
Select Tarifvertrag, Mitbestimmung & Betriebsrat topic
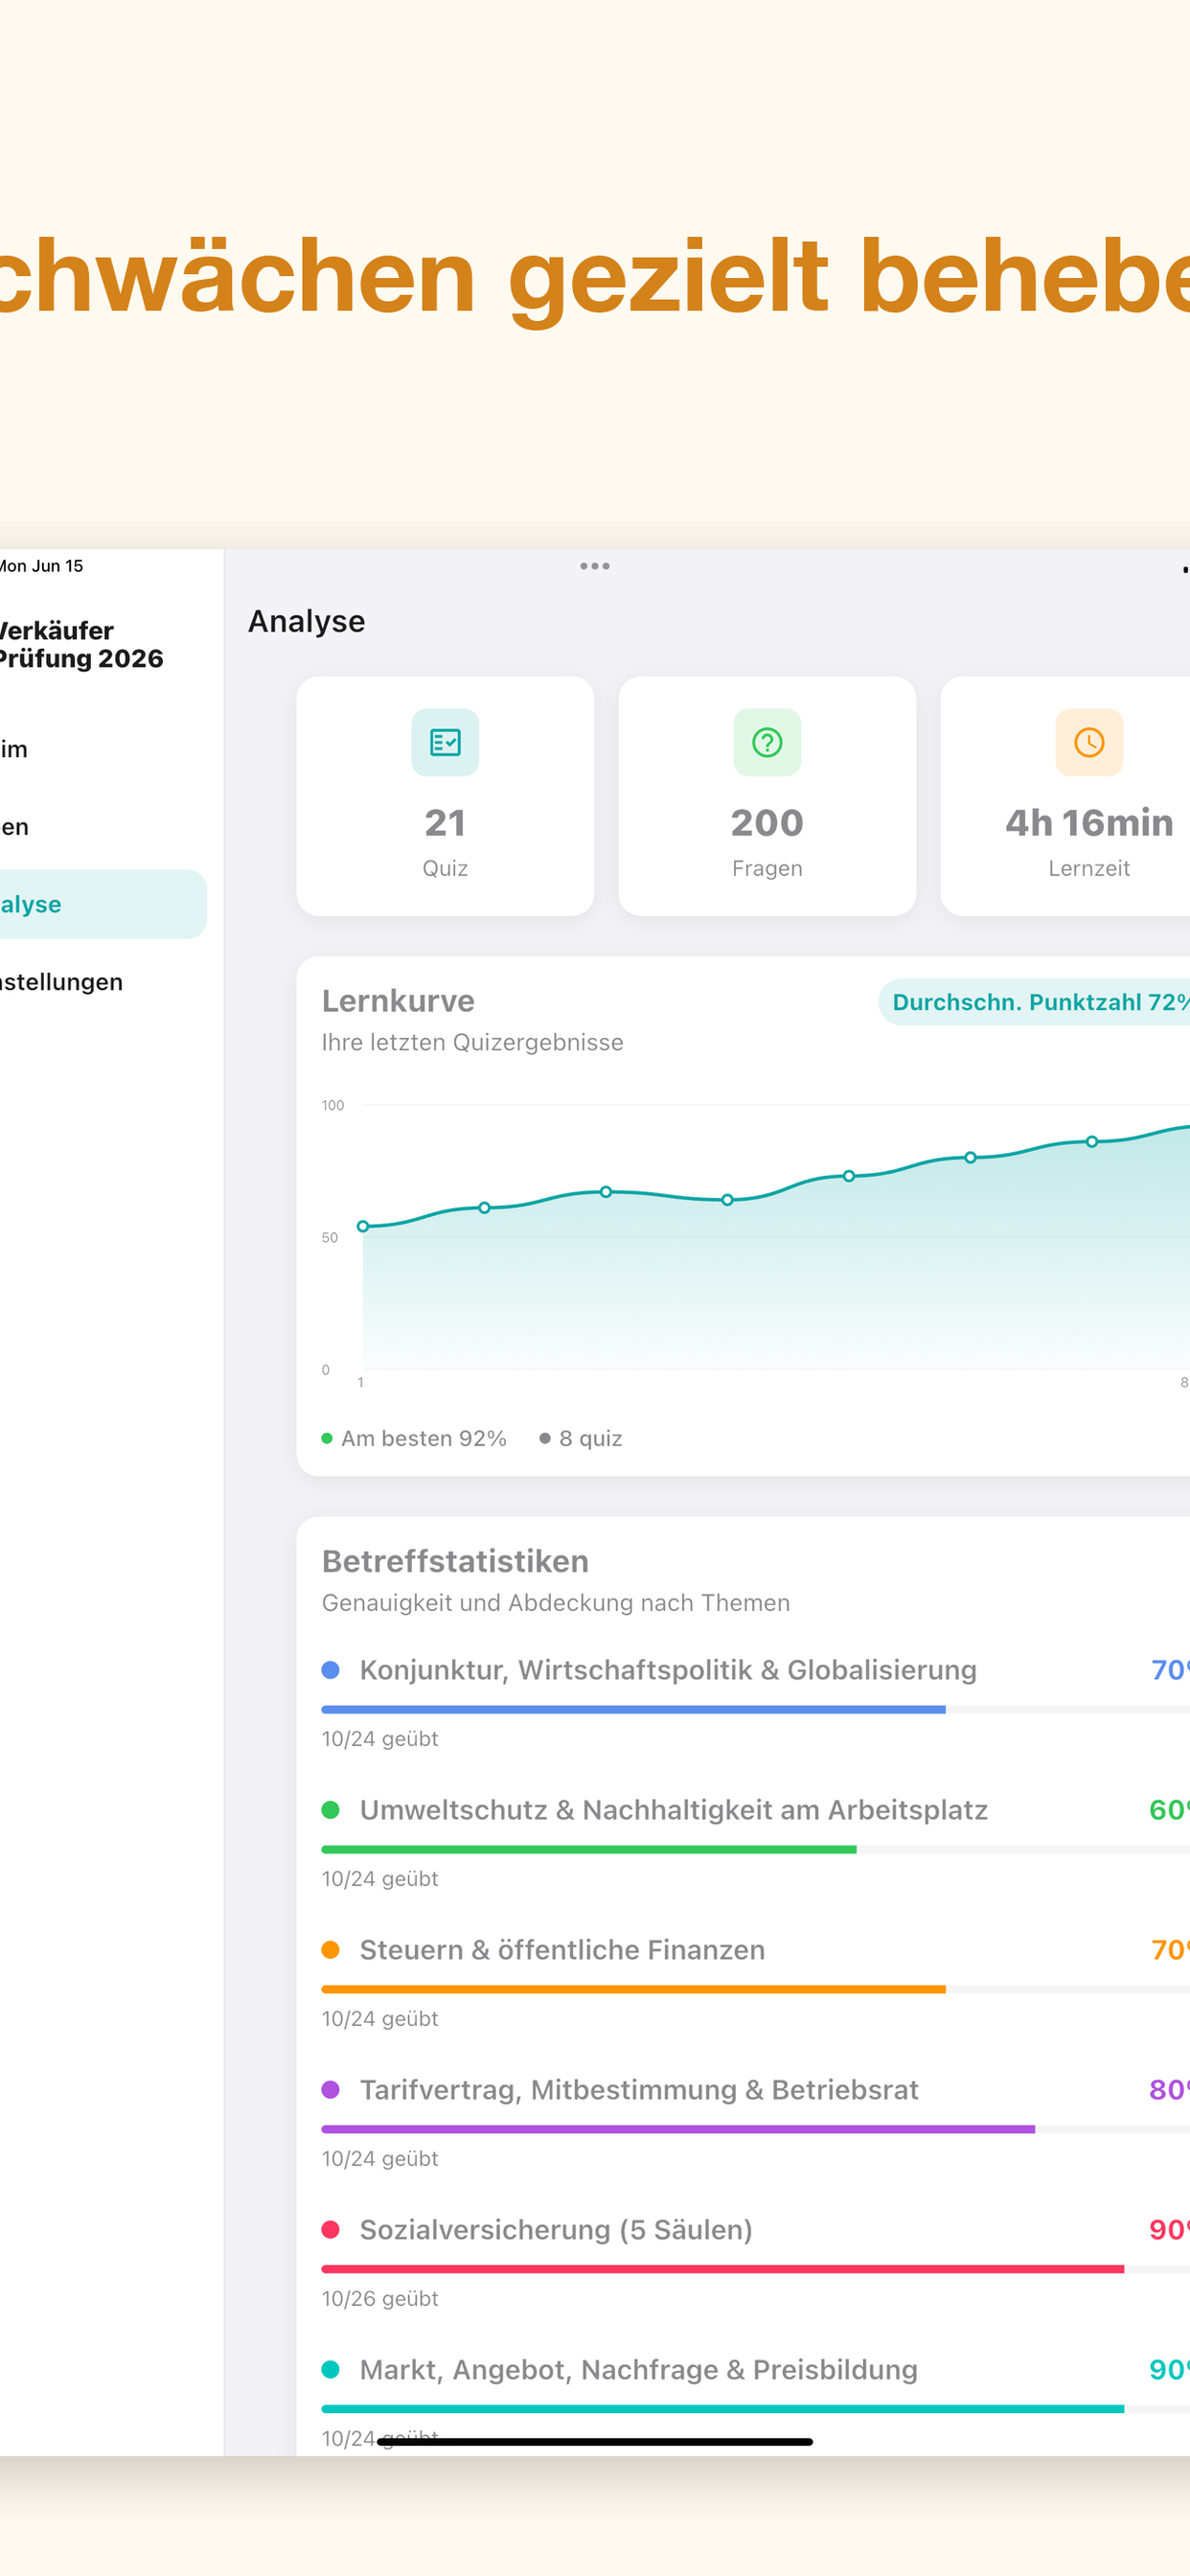(x=639, y=2090)
